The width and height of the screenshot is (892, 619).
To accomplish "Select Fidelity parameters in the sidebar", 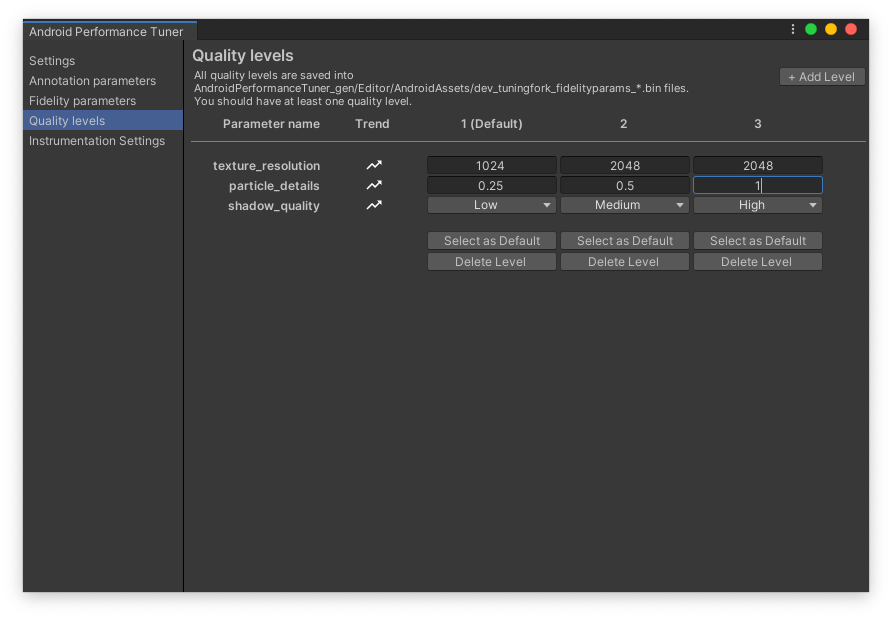I will pyautogui.click(x=82, y=101).
